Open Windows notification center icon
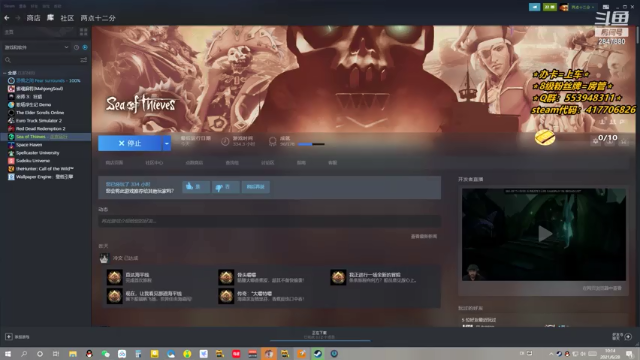 [629, 354]
